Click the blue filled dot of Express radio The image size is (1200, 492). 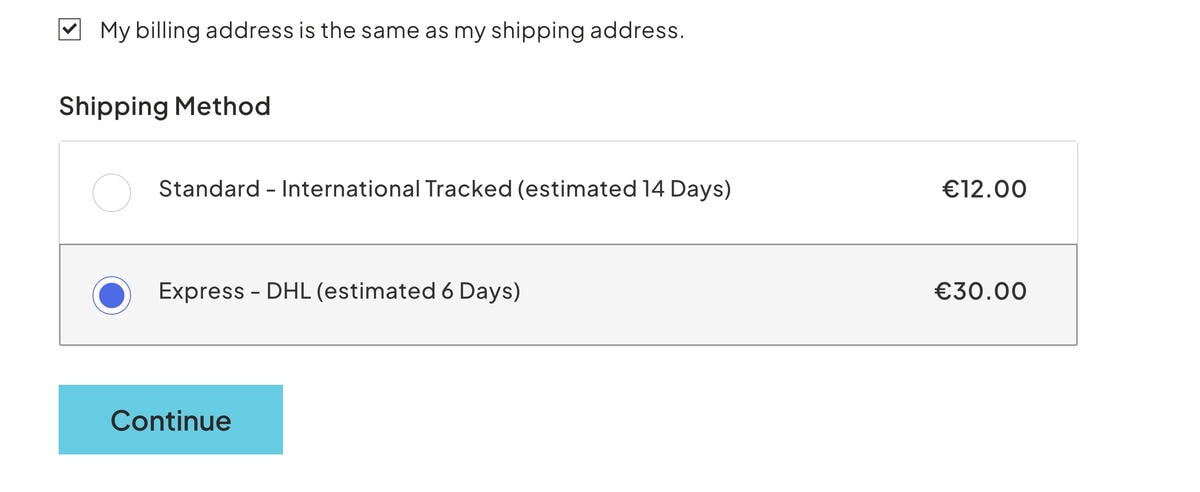111,295
